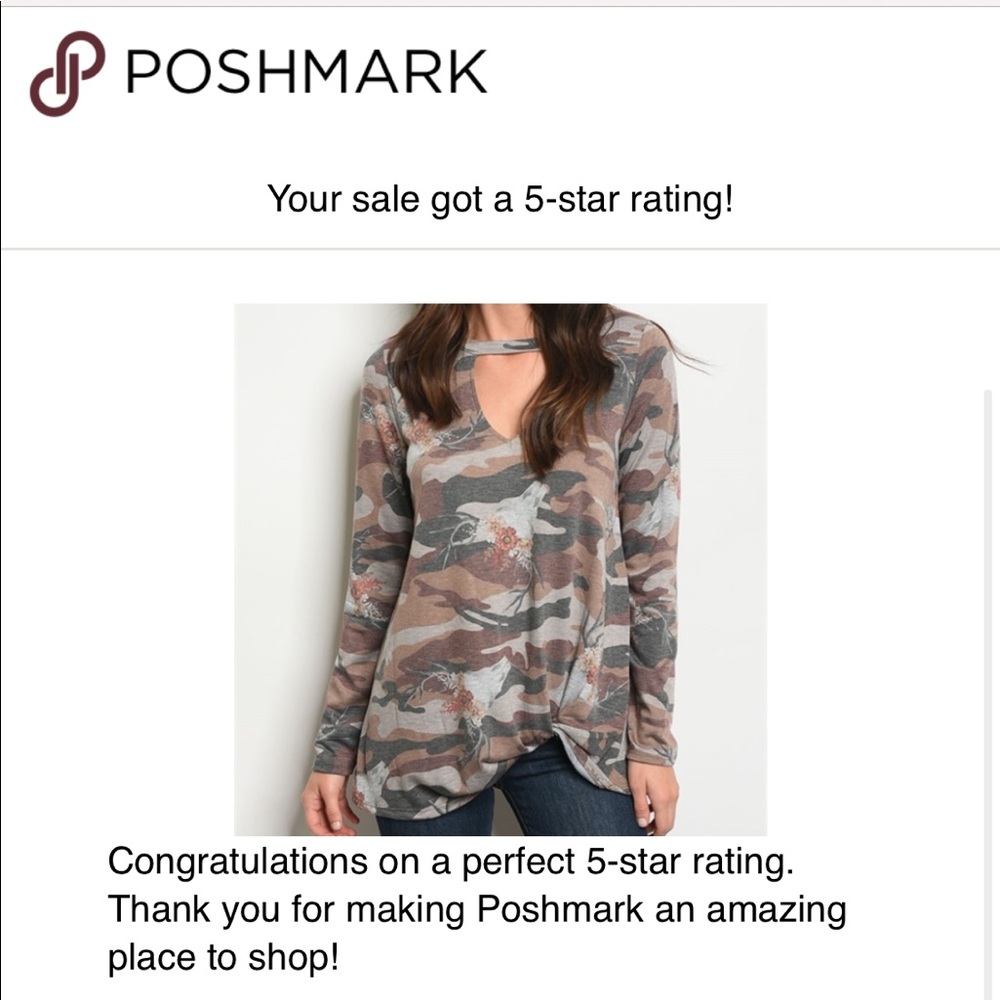Click the horizontal divider below the heading
Screen dimensions: 1000x1000
500,248
